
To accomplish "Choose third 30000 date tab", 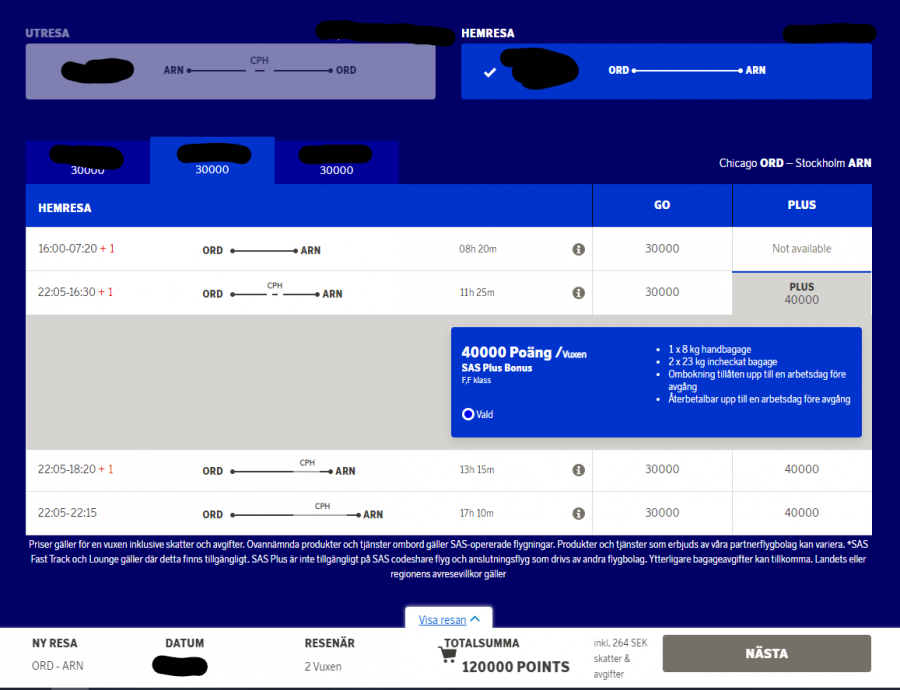I will point(336,164).
